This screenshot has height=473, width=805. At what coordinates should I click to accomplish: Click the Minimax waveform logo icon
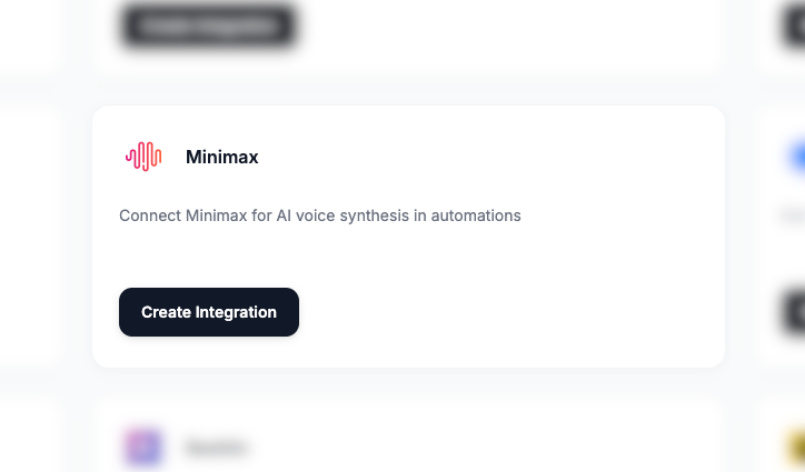pyautogui.click(x=144, y=157)
